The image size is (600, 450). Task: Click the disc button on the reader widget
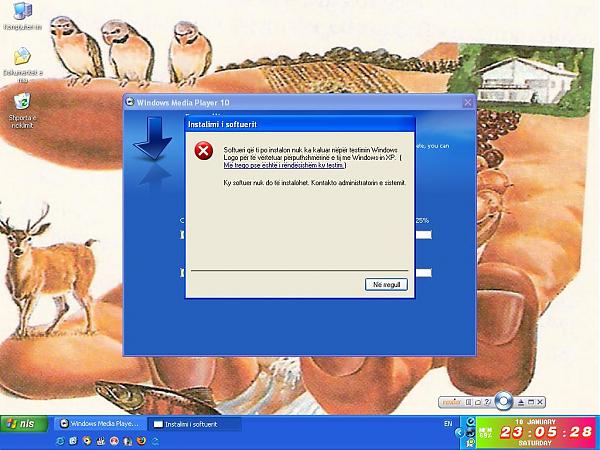point(504,401)
